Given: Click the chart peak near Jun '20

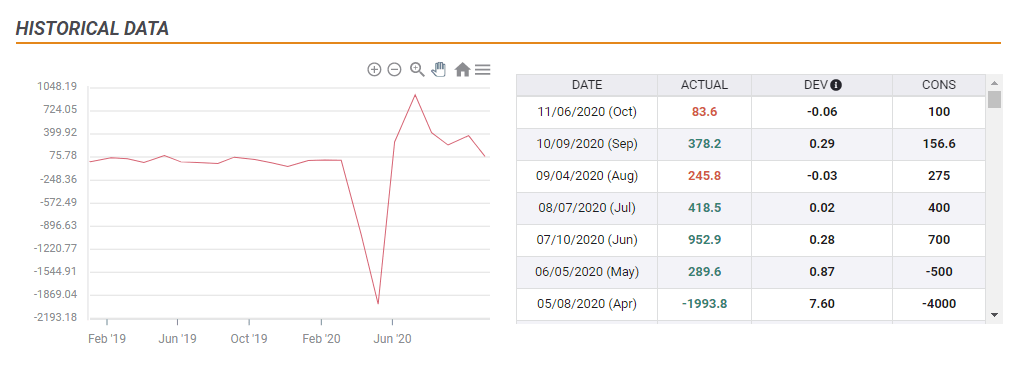Looking at the screenshot, I should (x=414, y=95).
